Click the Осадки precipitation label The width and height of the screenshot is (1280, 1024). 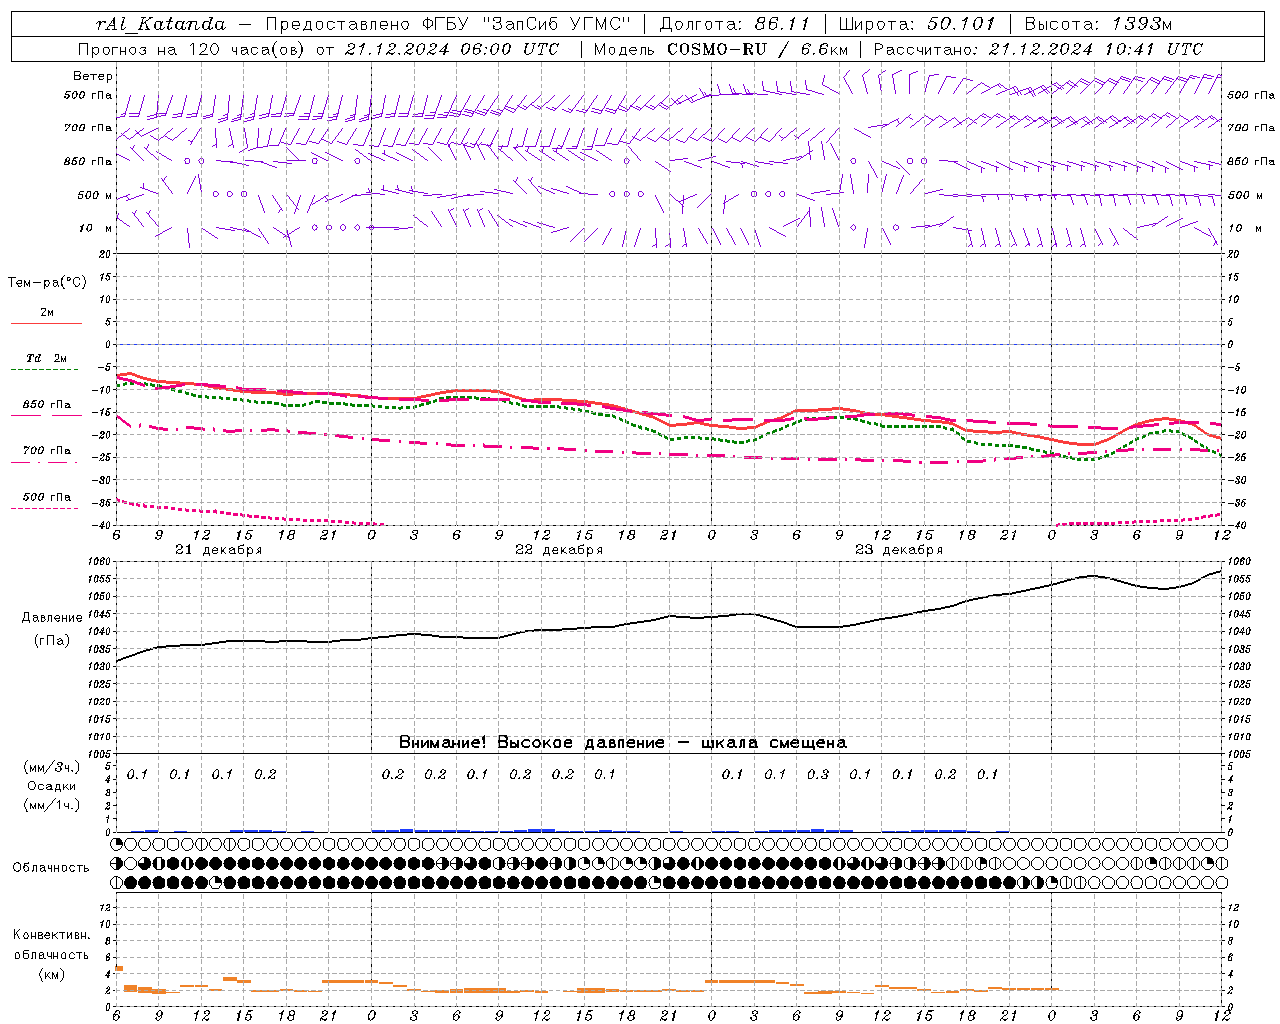pos(51,786)
